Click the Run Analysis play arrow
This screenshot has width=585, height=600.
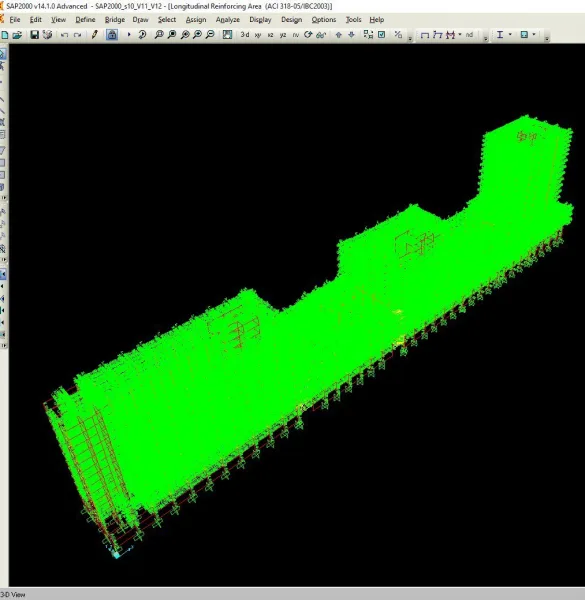click(x=129, y=34)
